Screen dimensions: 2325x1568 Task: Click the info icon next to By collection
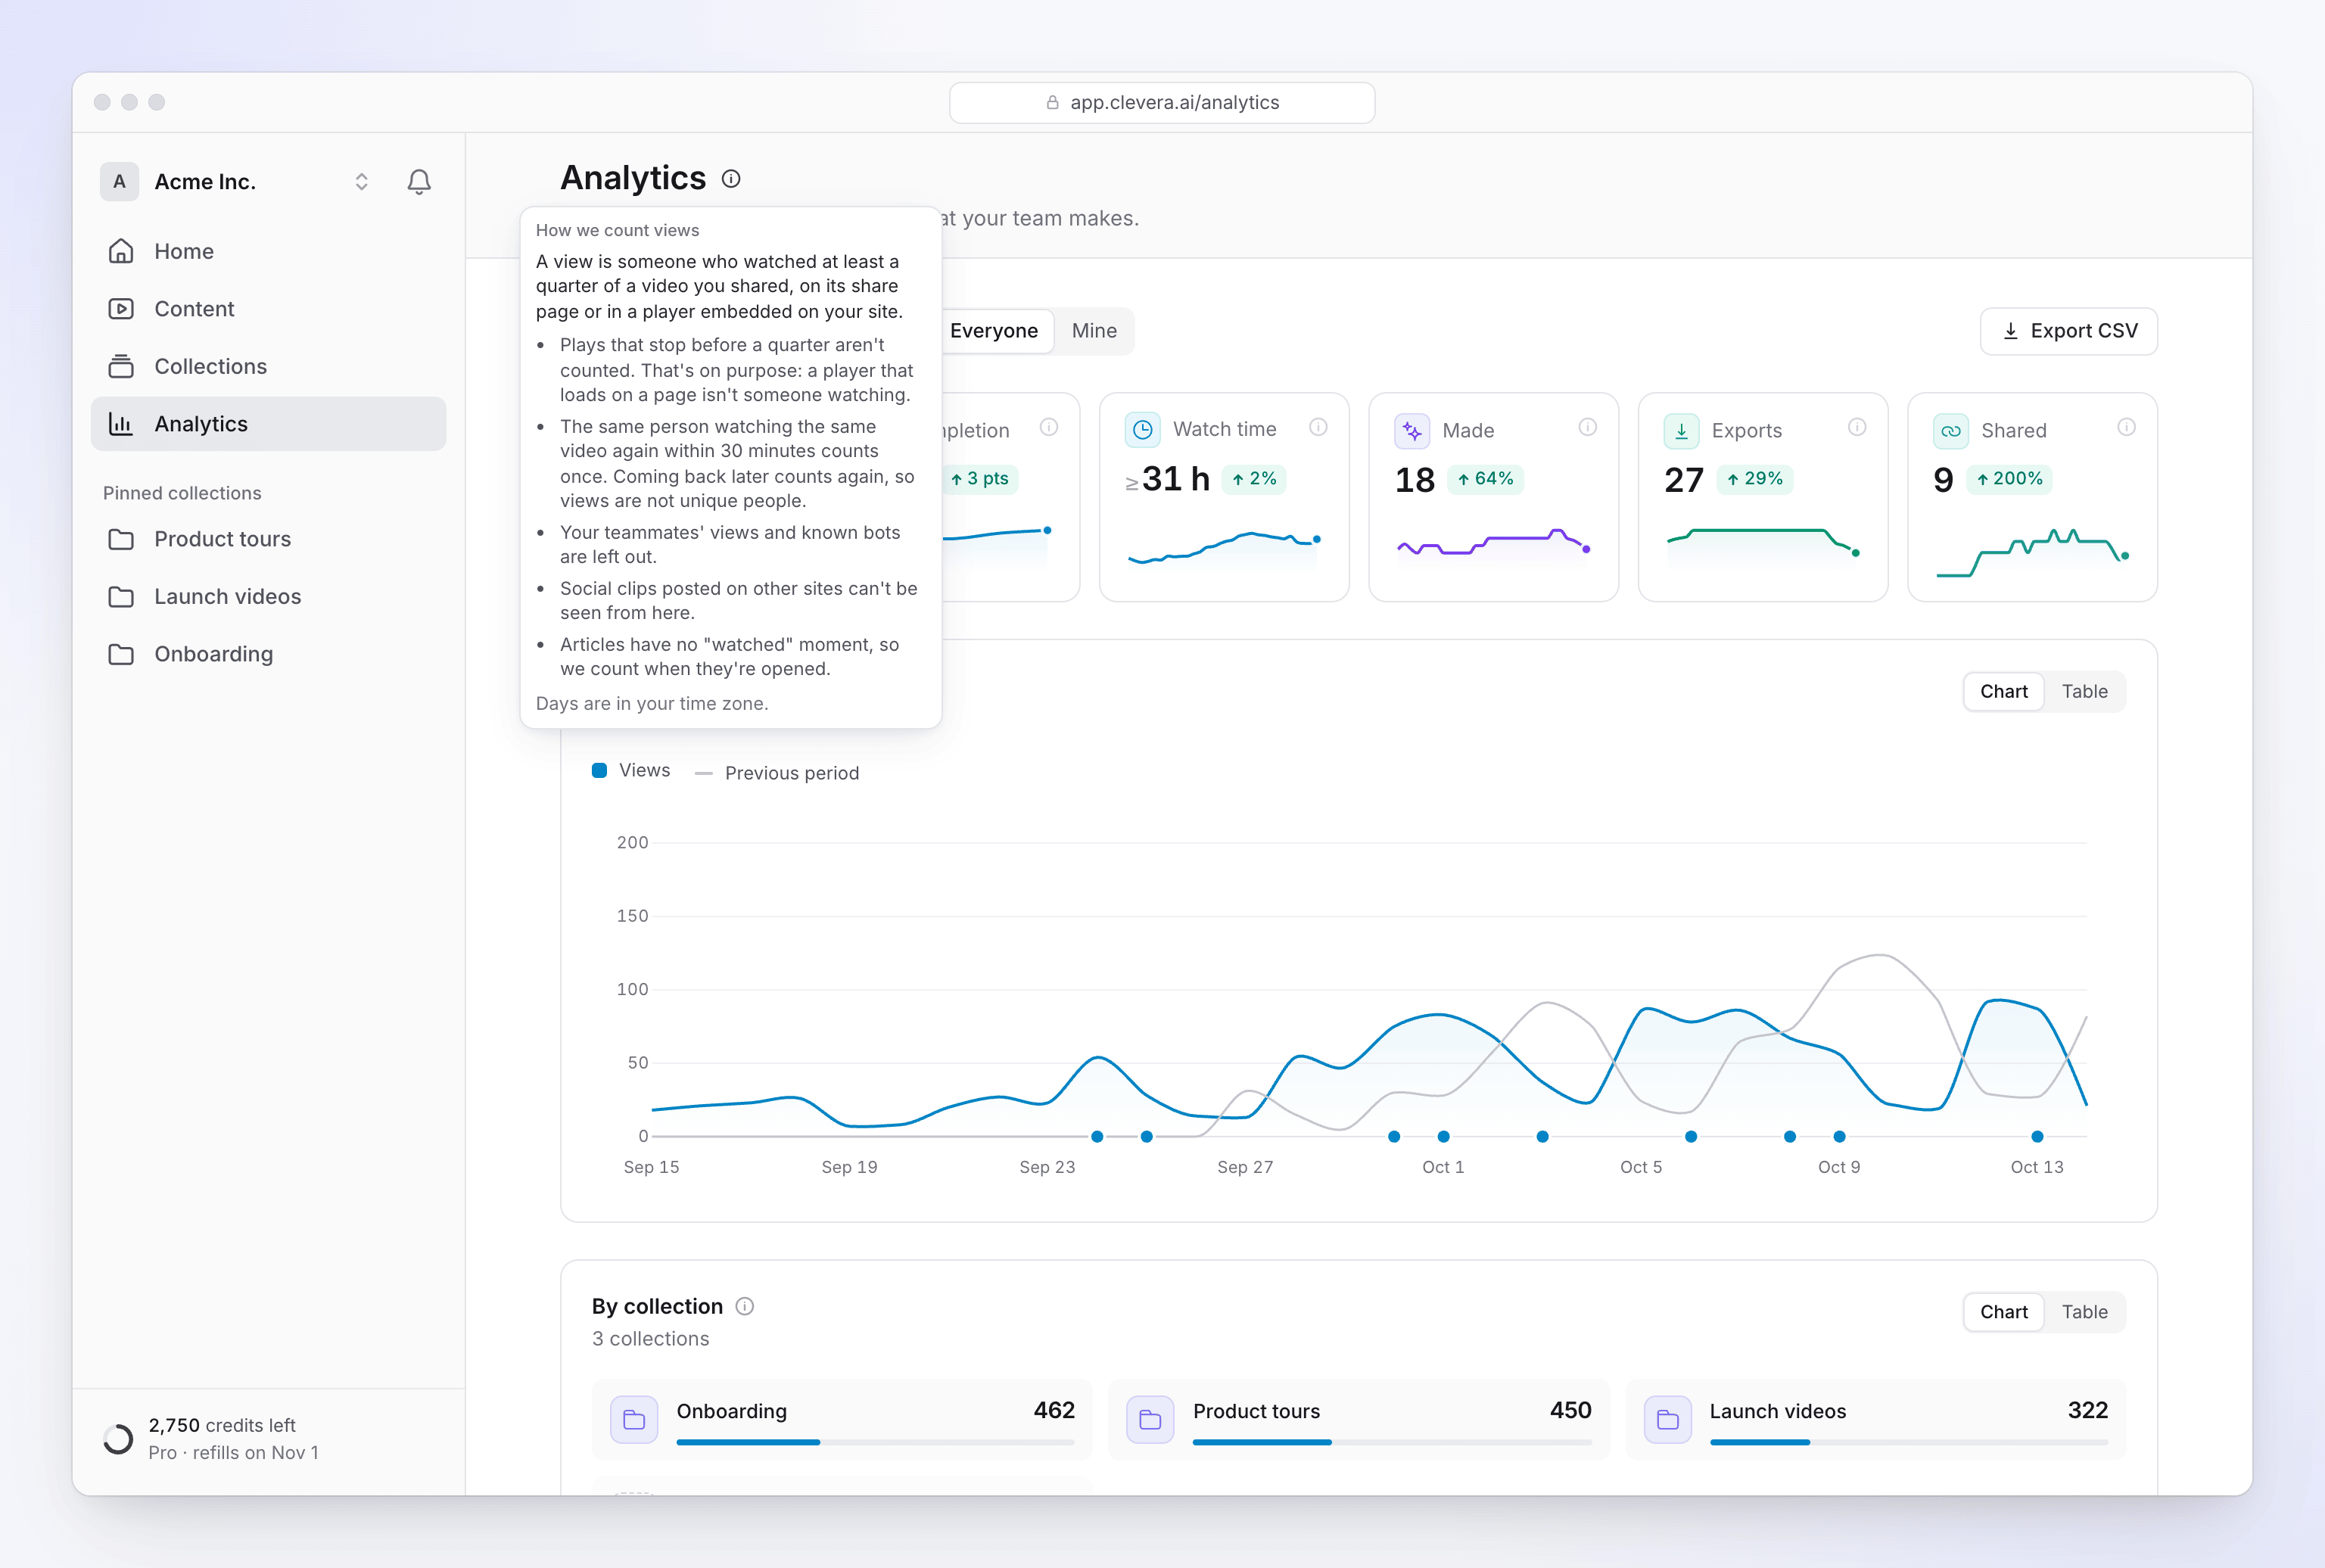[745, 1306]
